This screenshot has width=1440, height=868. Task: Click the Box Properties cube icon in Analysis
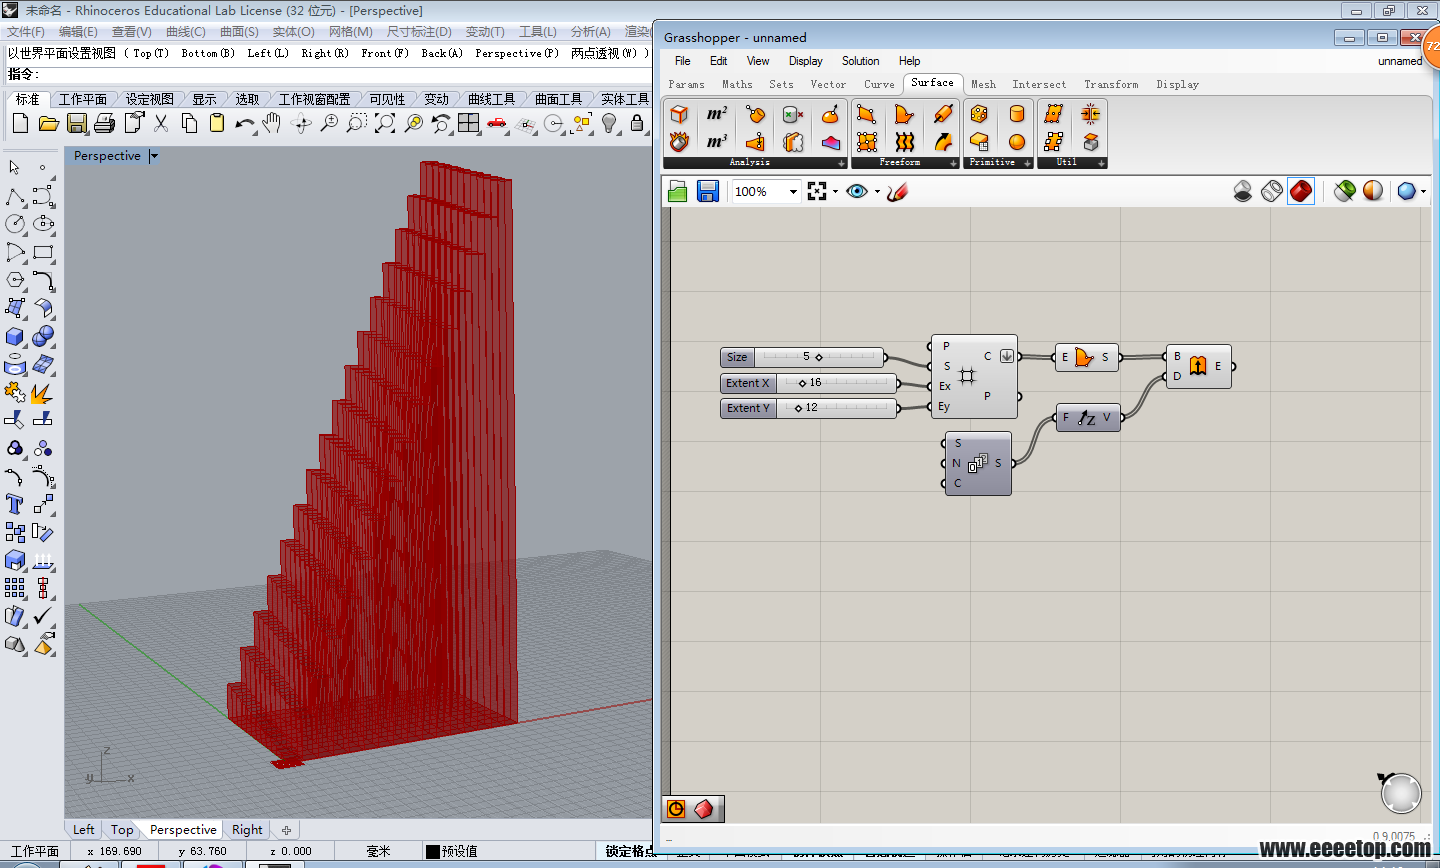tap(680, 114)
